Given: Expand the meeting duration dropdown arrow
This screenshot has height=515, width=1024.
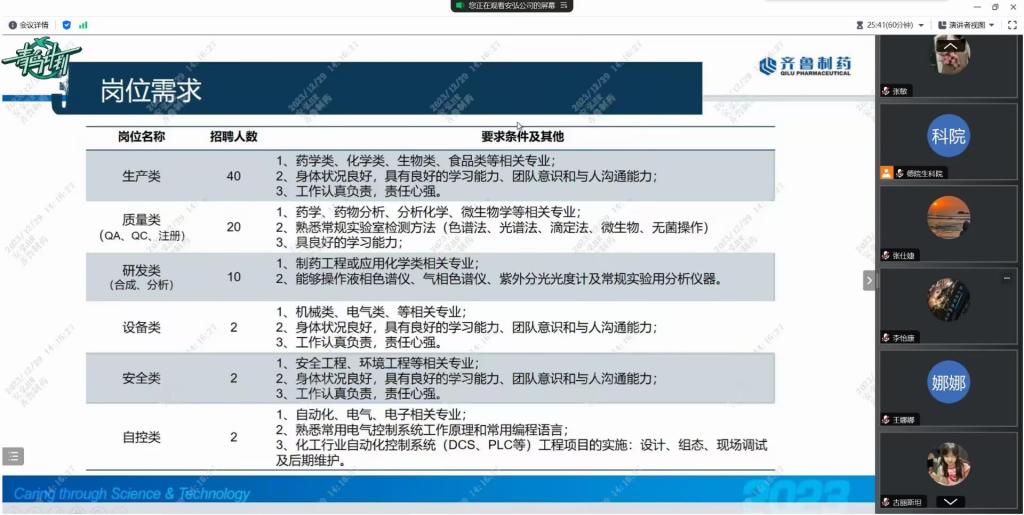Looking at the screenshot, I should pos(919,25).
